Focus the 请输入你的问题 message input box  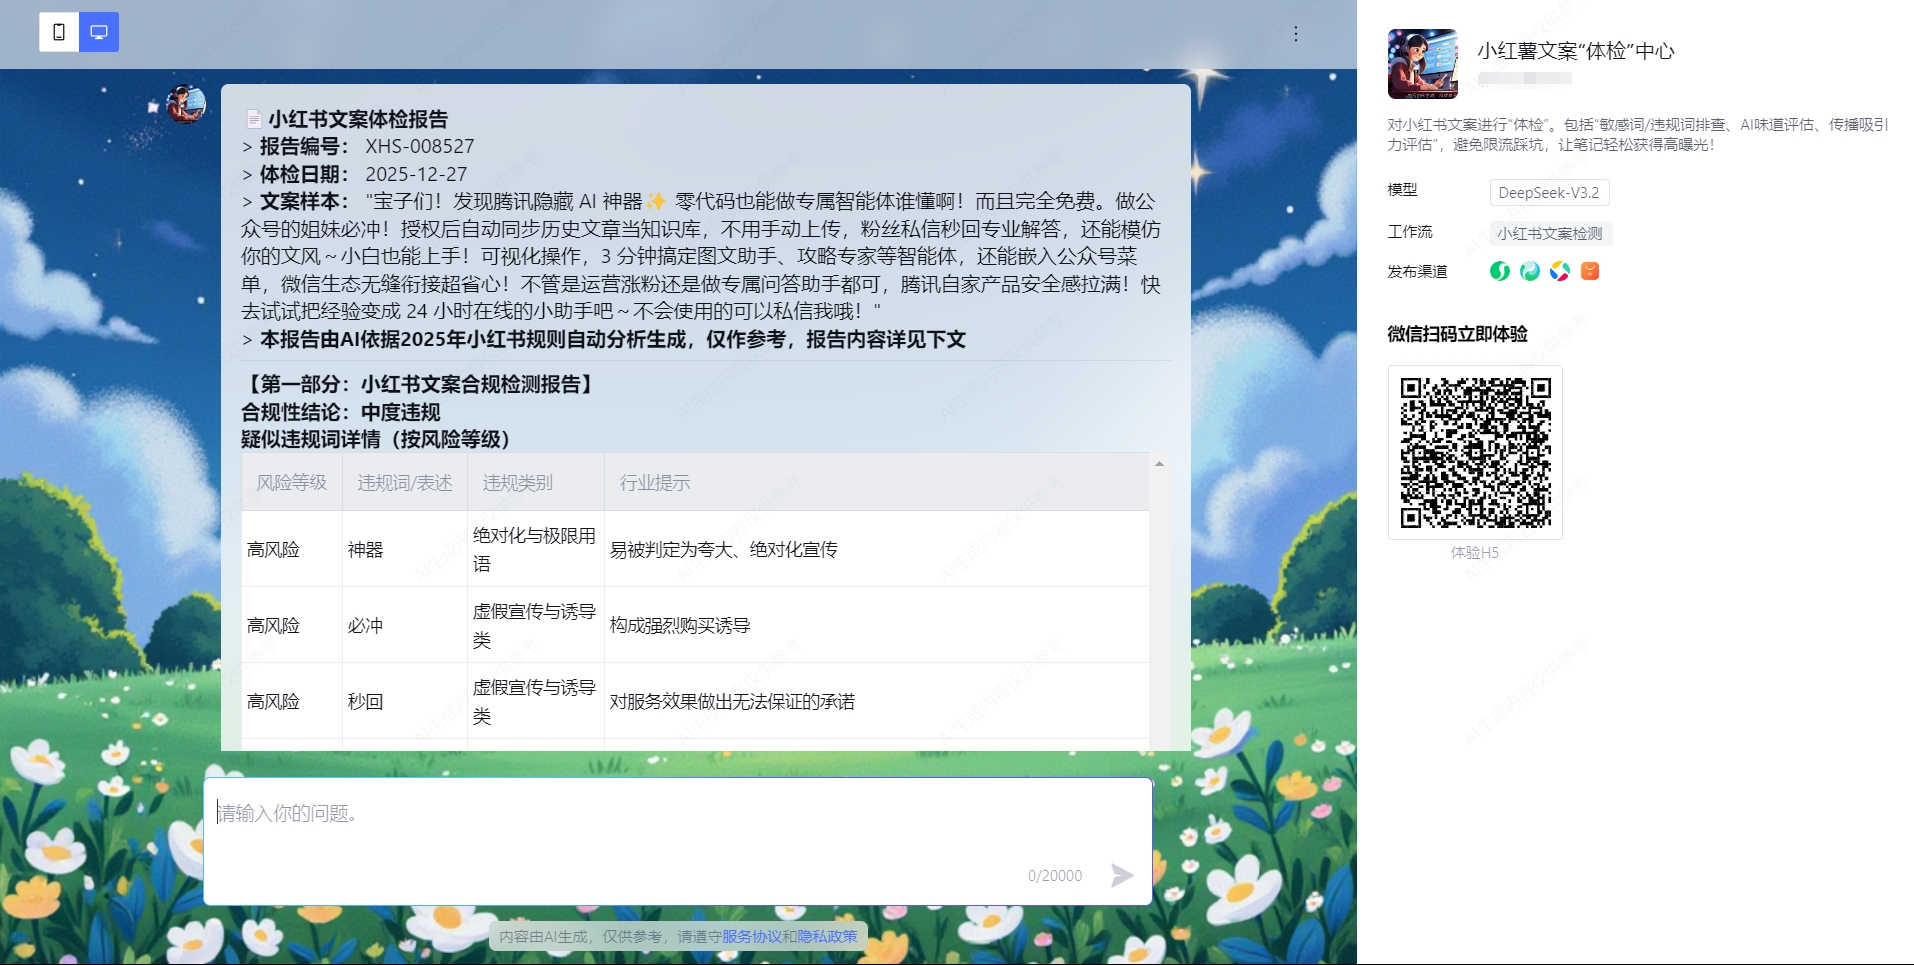[678, 841]
